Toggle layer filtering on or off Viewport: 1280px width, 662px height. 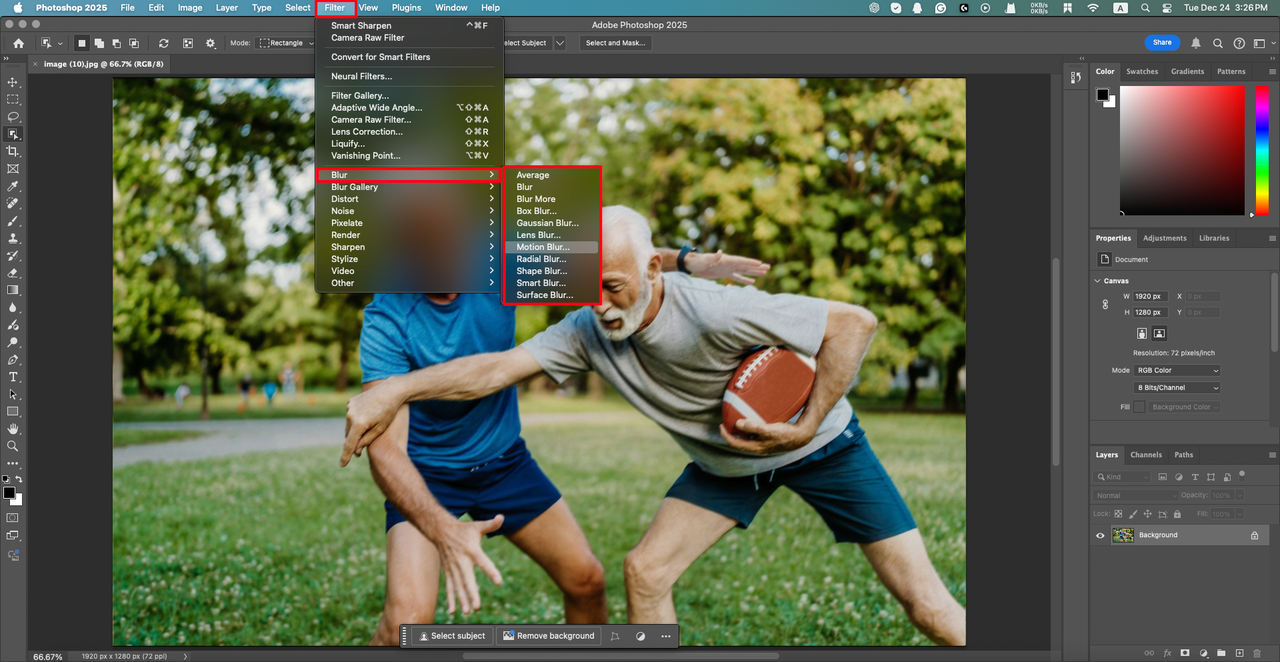coord(1242,475)
